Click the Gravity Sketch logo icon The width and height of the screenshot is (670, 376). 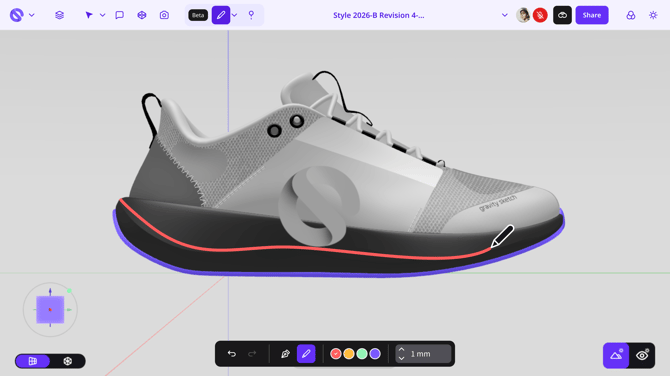point(17,15)
